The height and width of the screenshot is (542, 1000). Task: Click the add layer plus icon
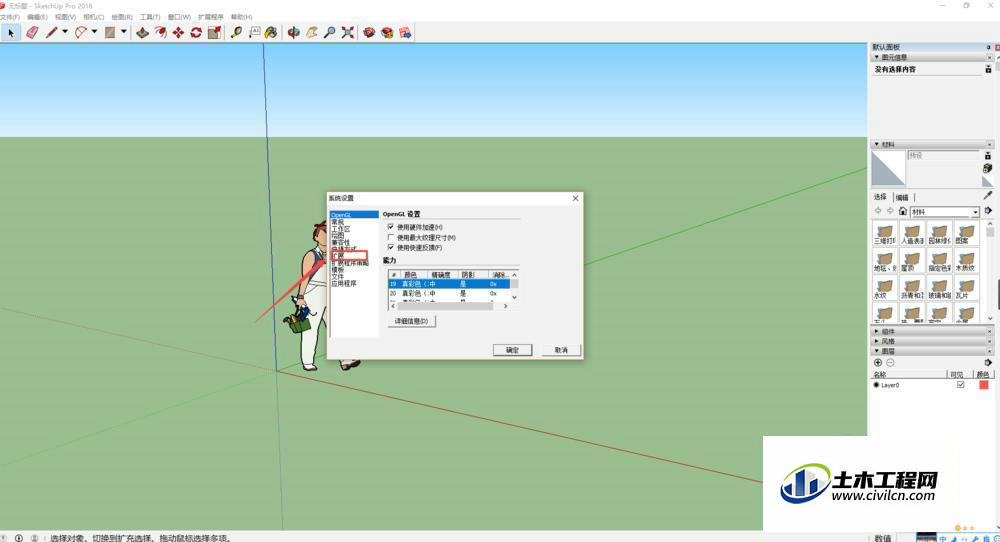pyautogui.click(x=878, y=362)
